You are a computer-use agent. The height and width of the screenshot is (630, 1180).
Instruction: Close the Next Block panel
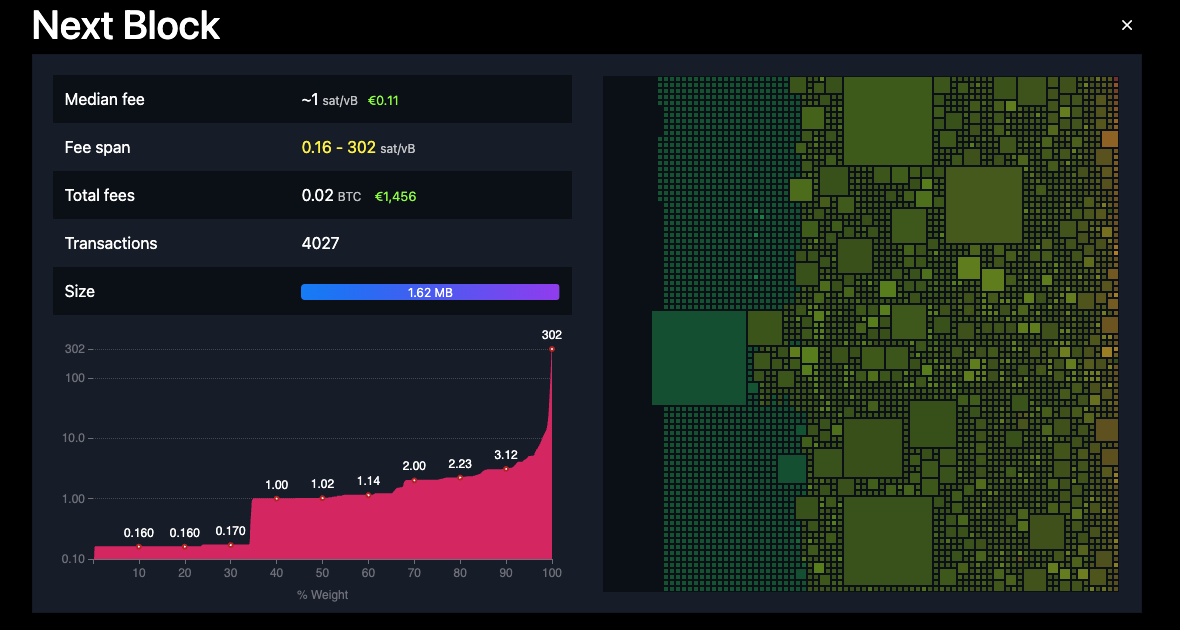tap(1127, 26)
